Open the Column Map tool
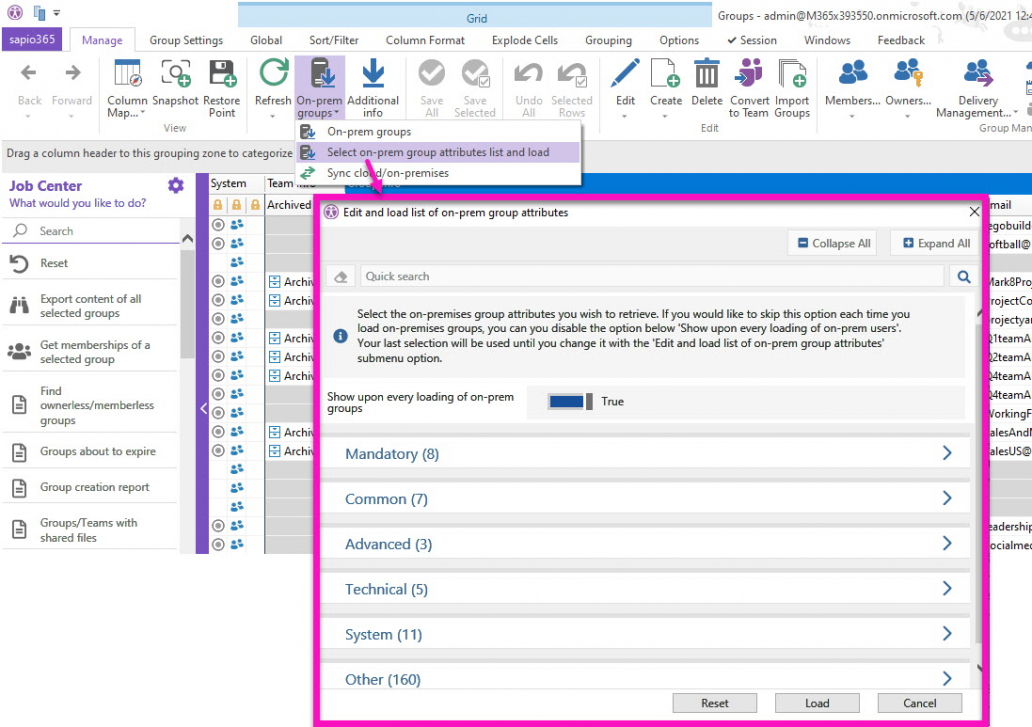 127,88
